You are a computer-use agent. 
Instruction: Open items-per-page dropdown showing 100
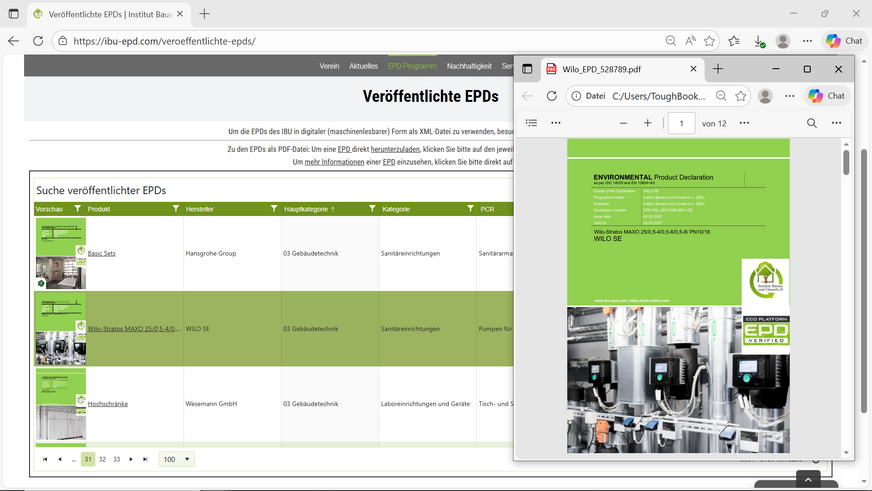[177, 459]
